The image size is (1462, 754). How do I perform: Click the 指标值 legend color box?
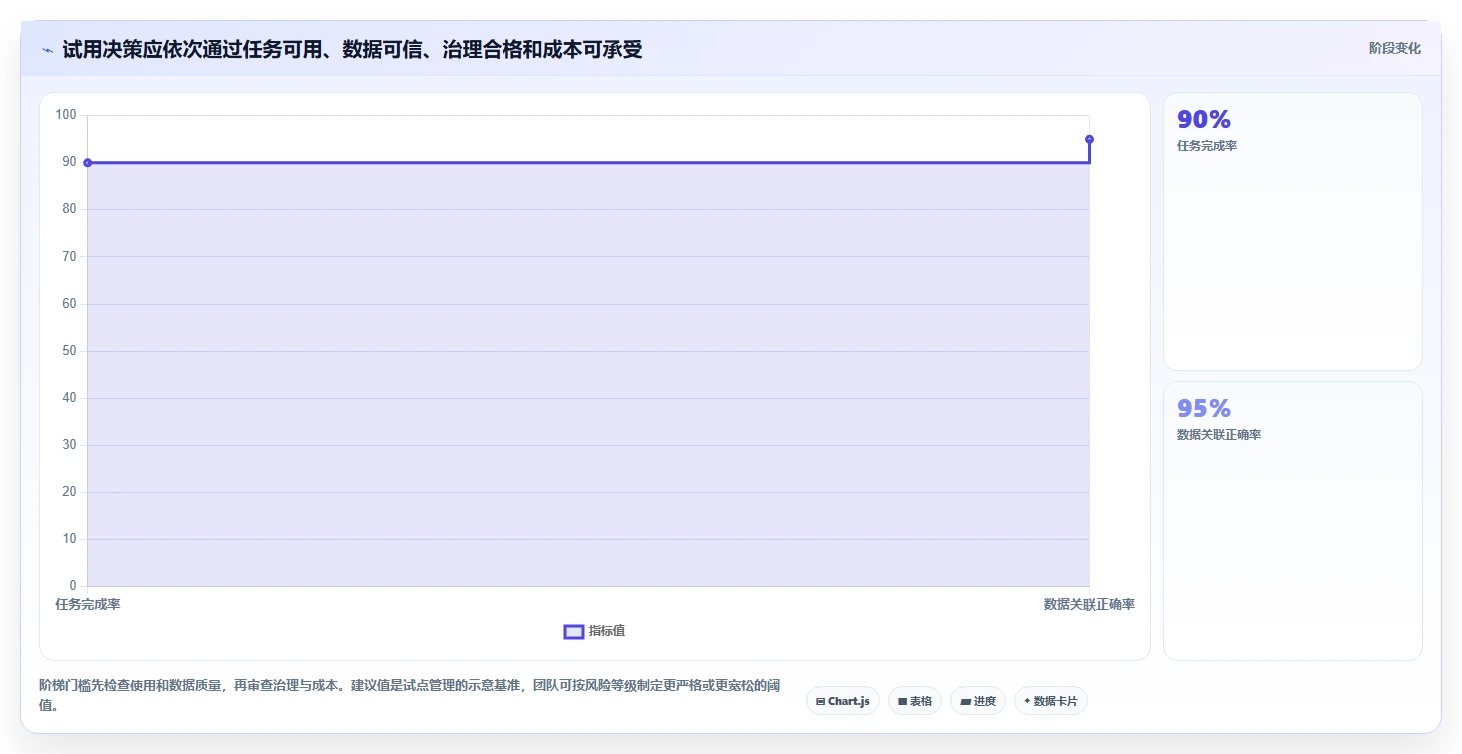(x=574, y=631)
